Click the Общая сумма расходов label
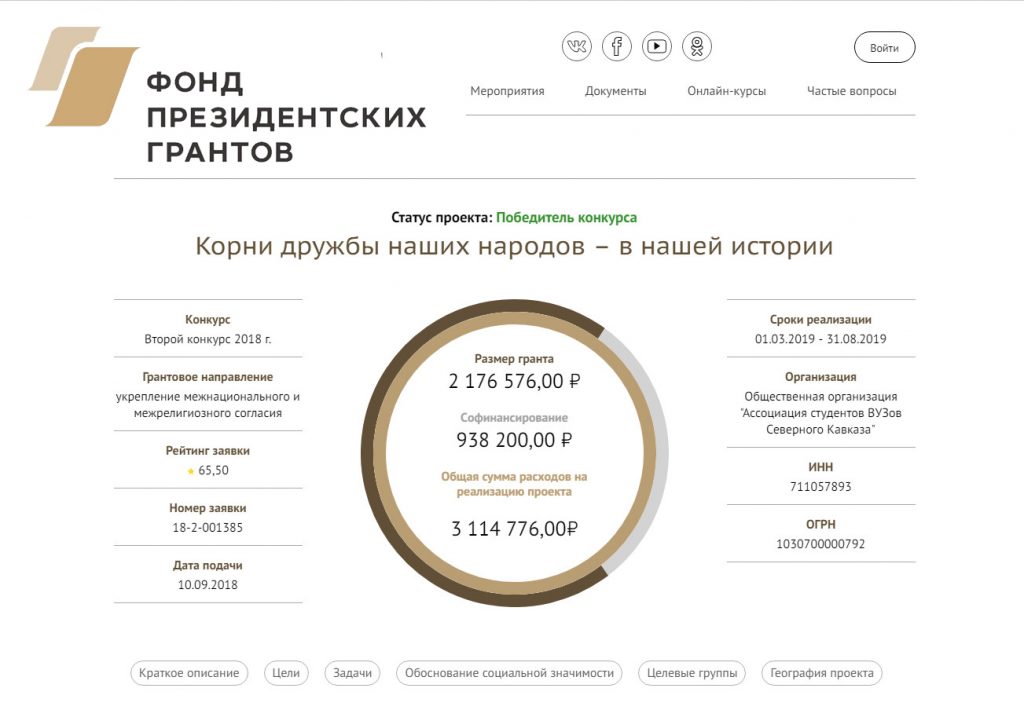The height and width of the screenshot is (721, 1024). point(514,484)
